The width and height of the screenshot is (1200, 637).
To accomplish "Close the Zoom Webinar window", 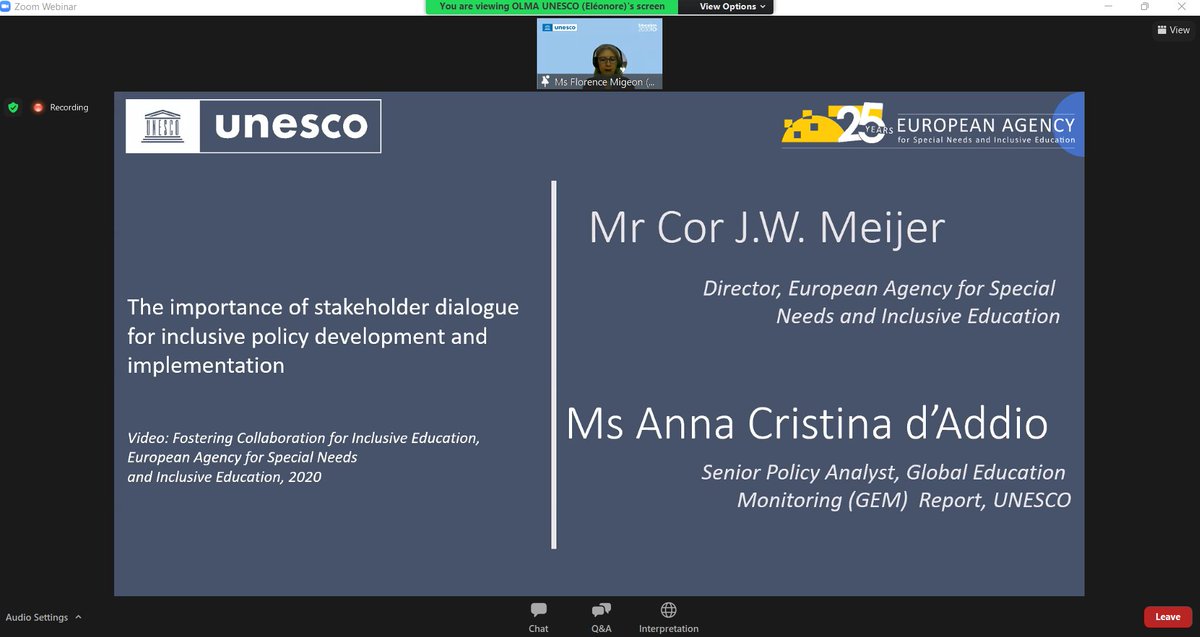I will coord(1182,7).
